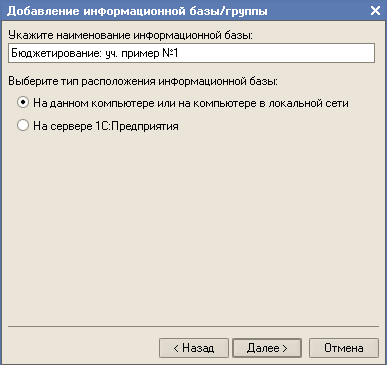Click the separator line above the buttons
This screenshot has height=365, width=387.
(x=193, y=326)
